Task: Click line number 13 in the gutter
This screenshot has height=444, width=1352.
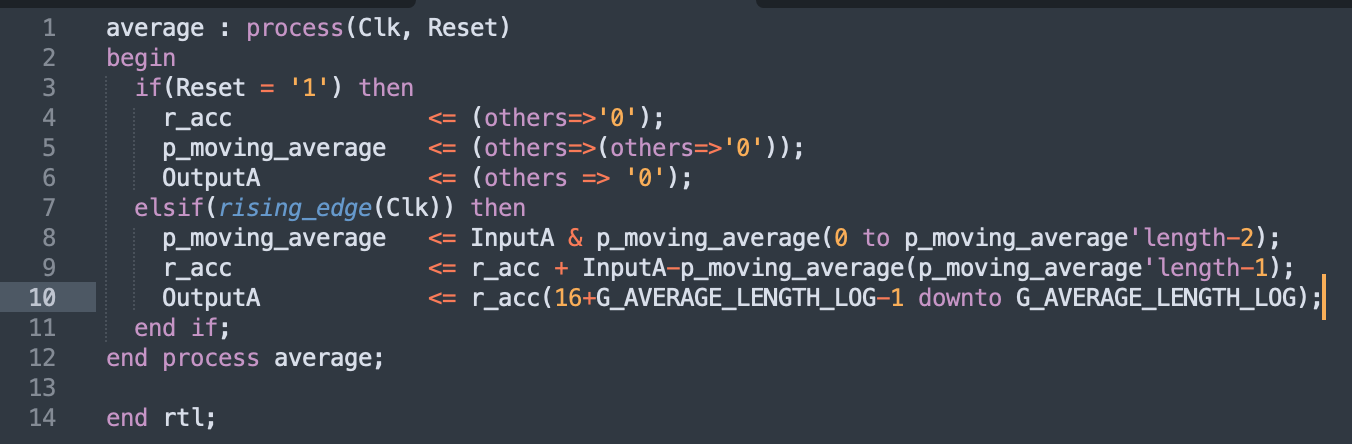Action: (x=42, y=388)
